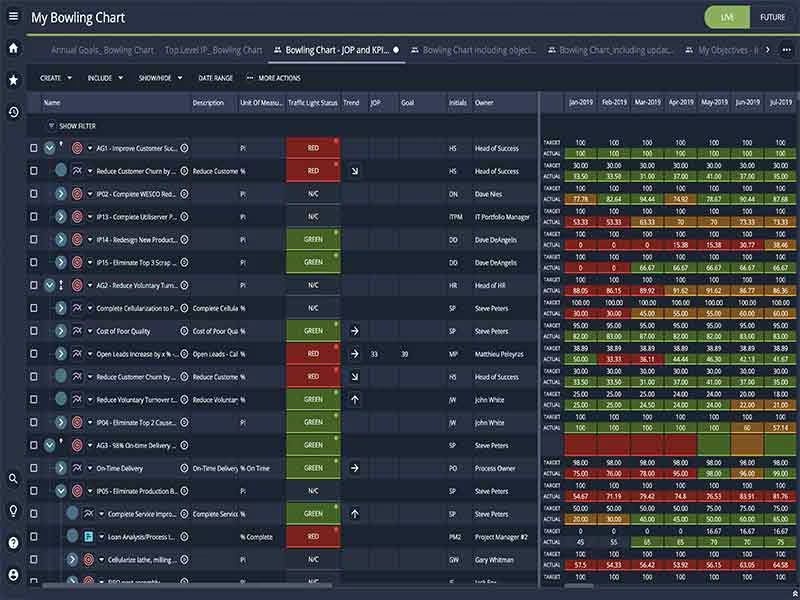Click info icon on Cost of Poor Quality row

click(x=184, y=331)
